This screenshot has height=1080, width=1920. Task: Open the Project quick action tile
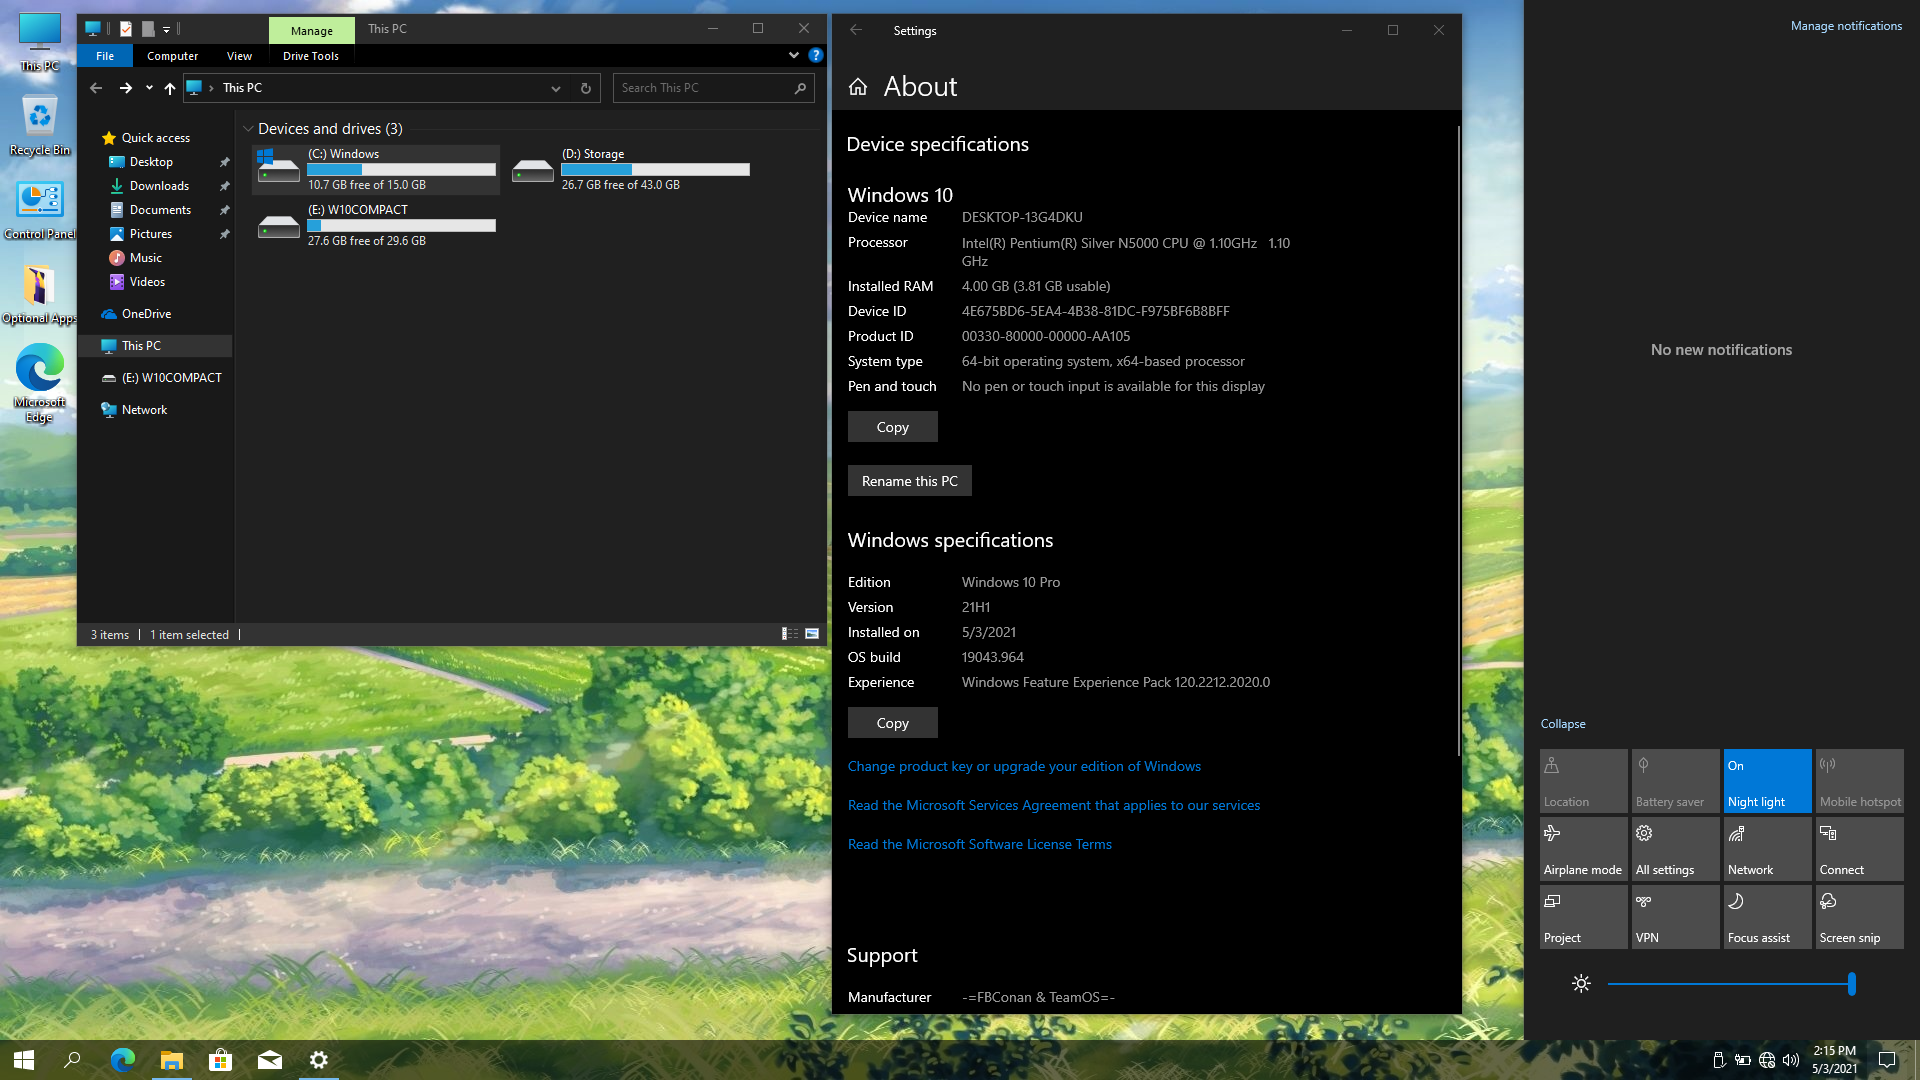pos(1583,917)
